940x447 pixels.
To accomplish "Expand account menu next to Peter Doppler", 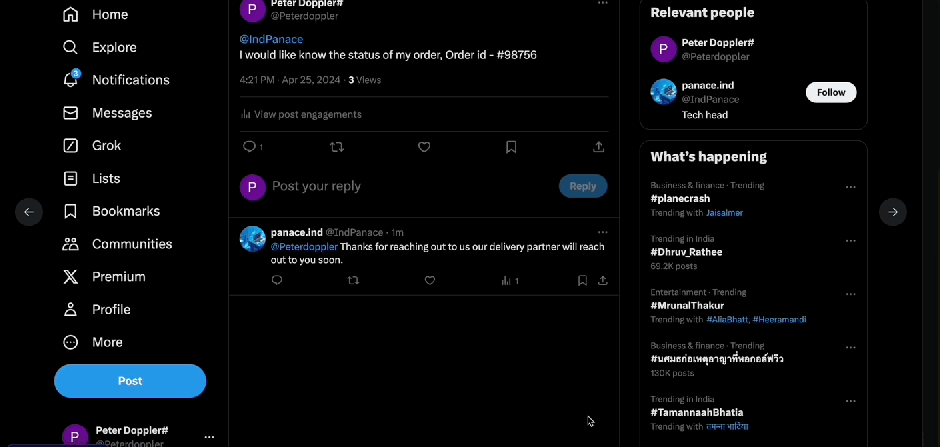I will point(209,437).
